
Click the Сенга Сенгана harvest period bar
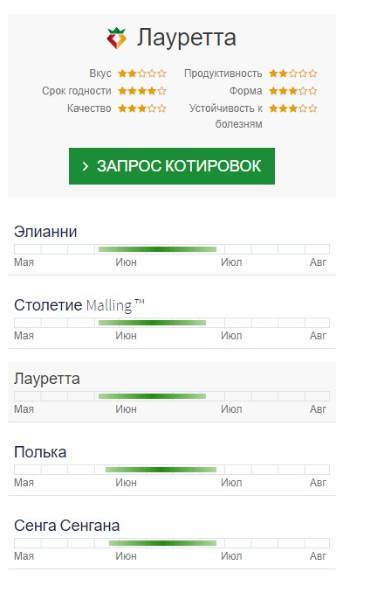(x=163, y=543)
